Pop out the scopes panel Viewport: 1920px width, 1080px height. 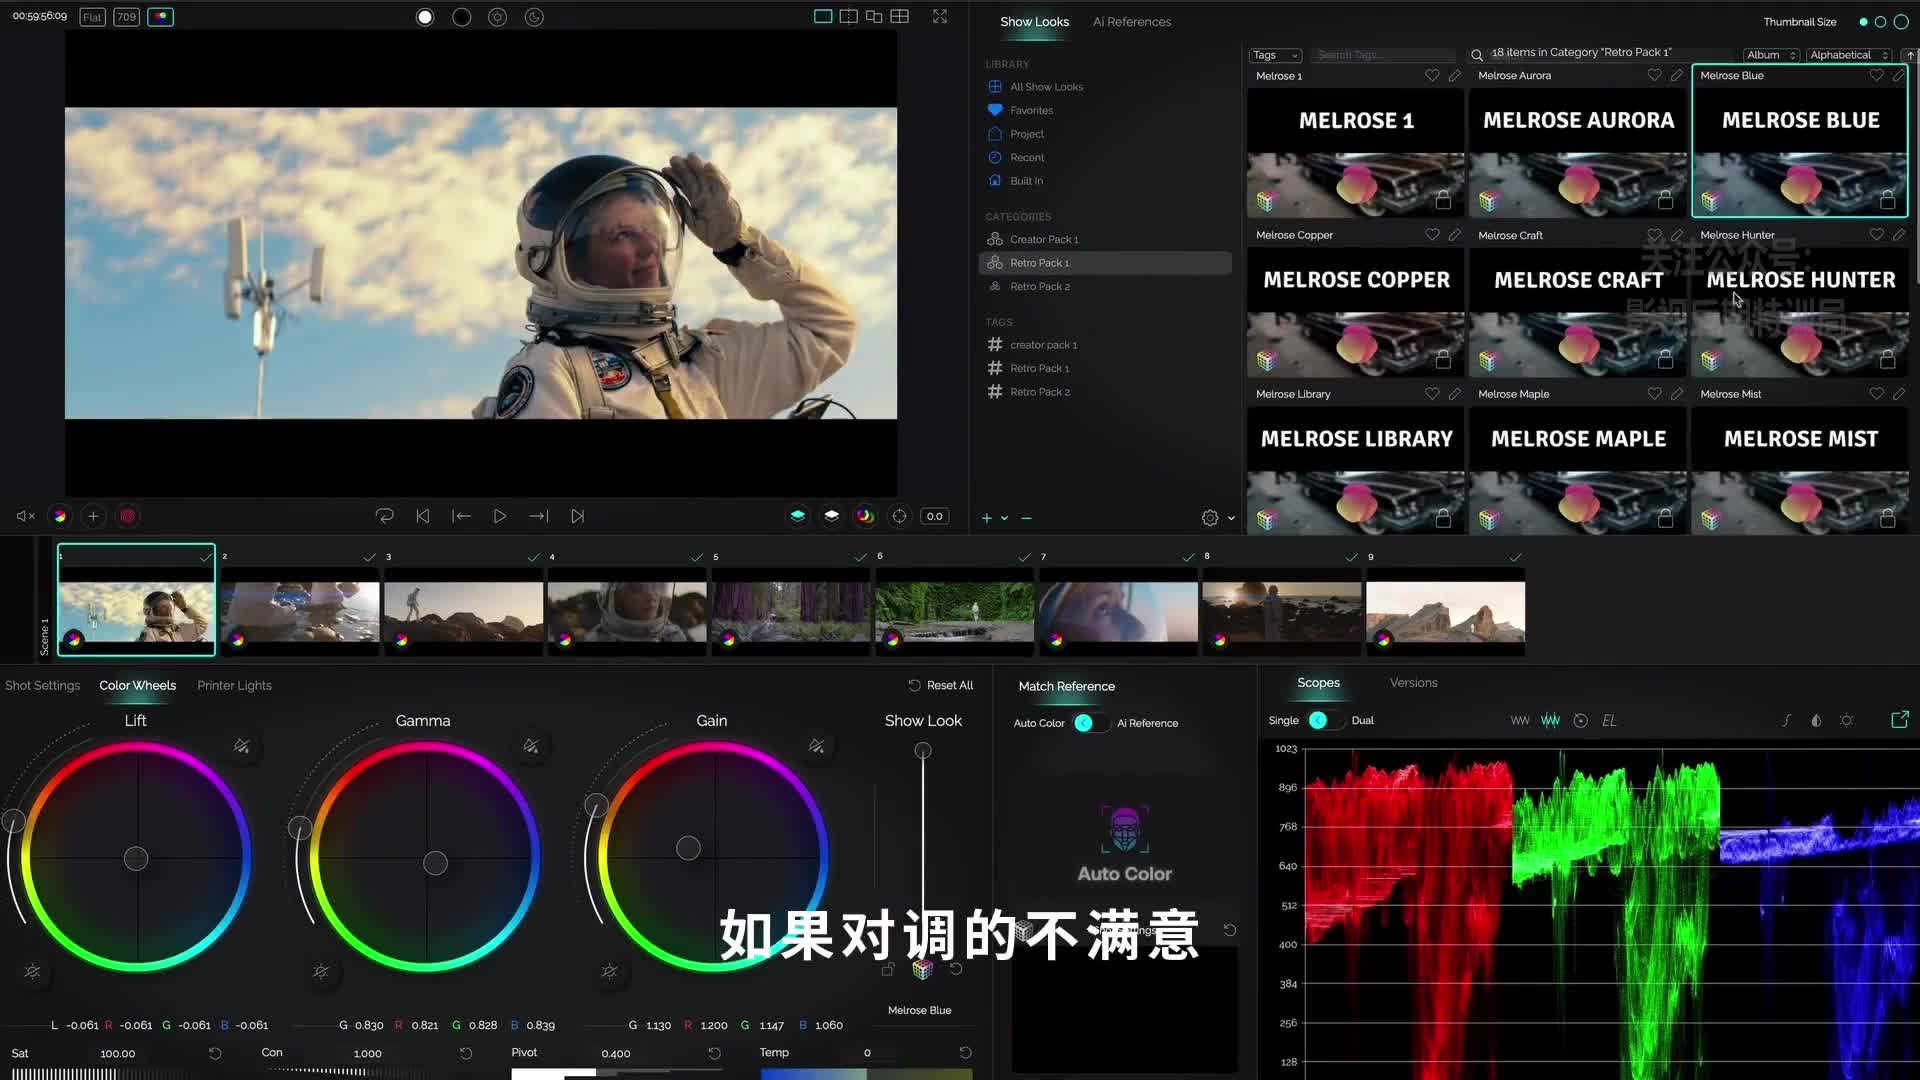[x=1899, y=720]
